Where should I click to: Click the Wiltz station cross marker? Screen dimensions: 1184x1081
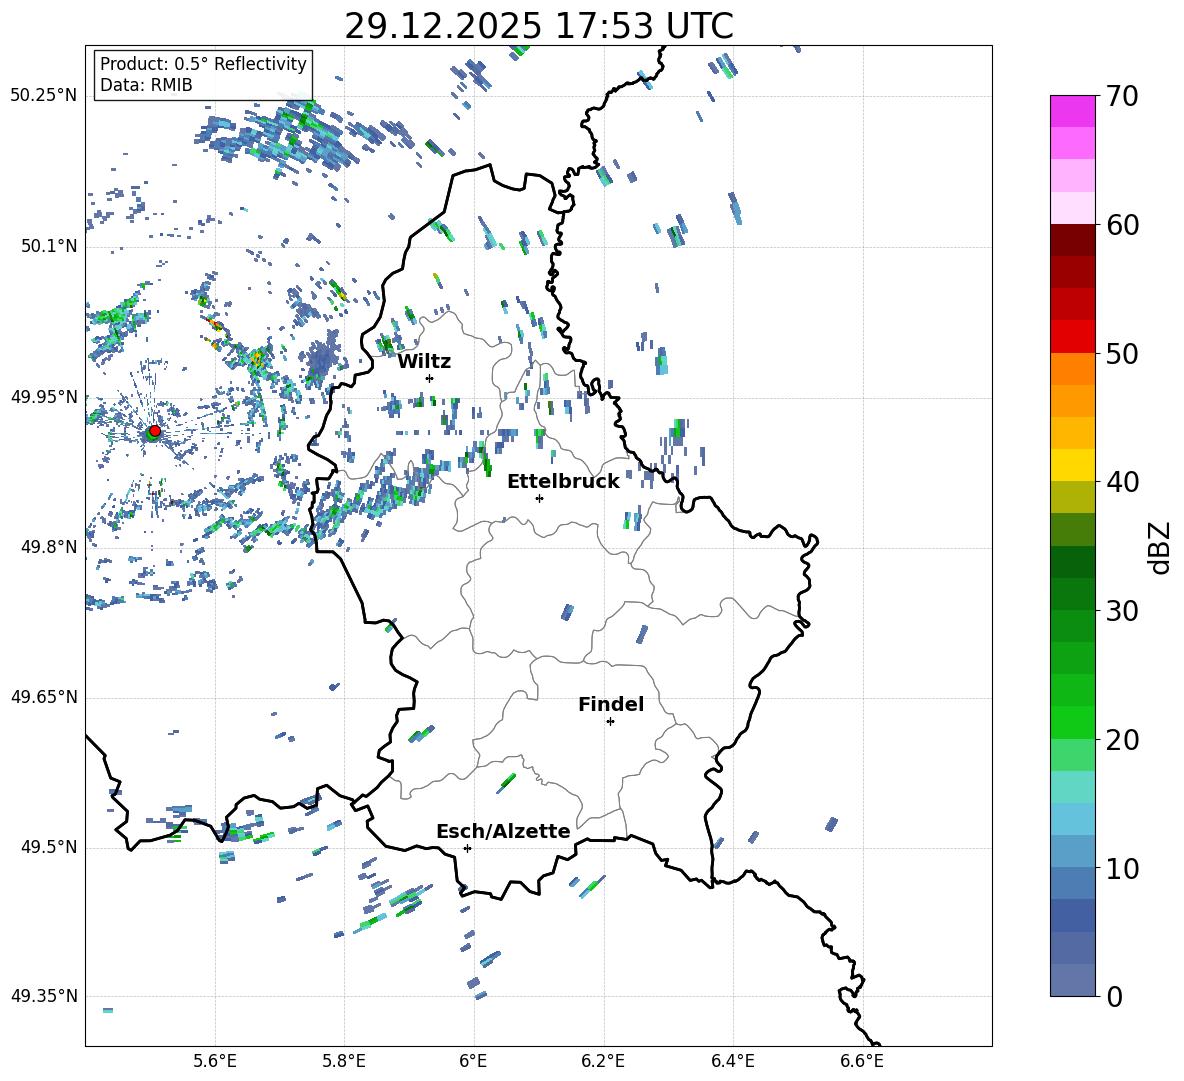(x=429, y=378)
